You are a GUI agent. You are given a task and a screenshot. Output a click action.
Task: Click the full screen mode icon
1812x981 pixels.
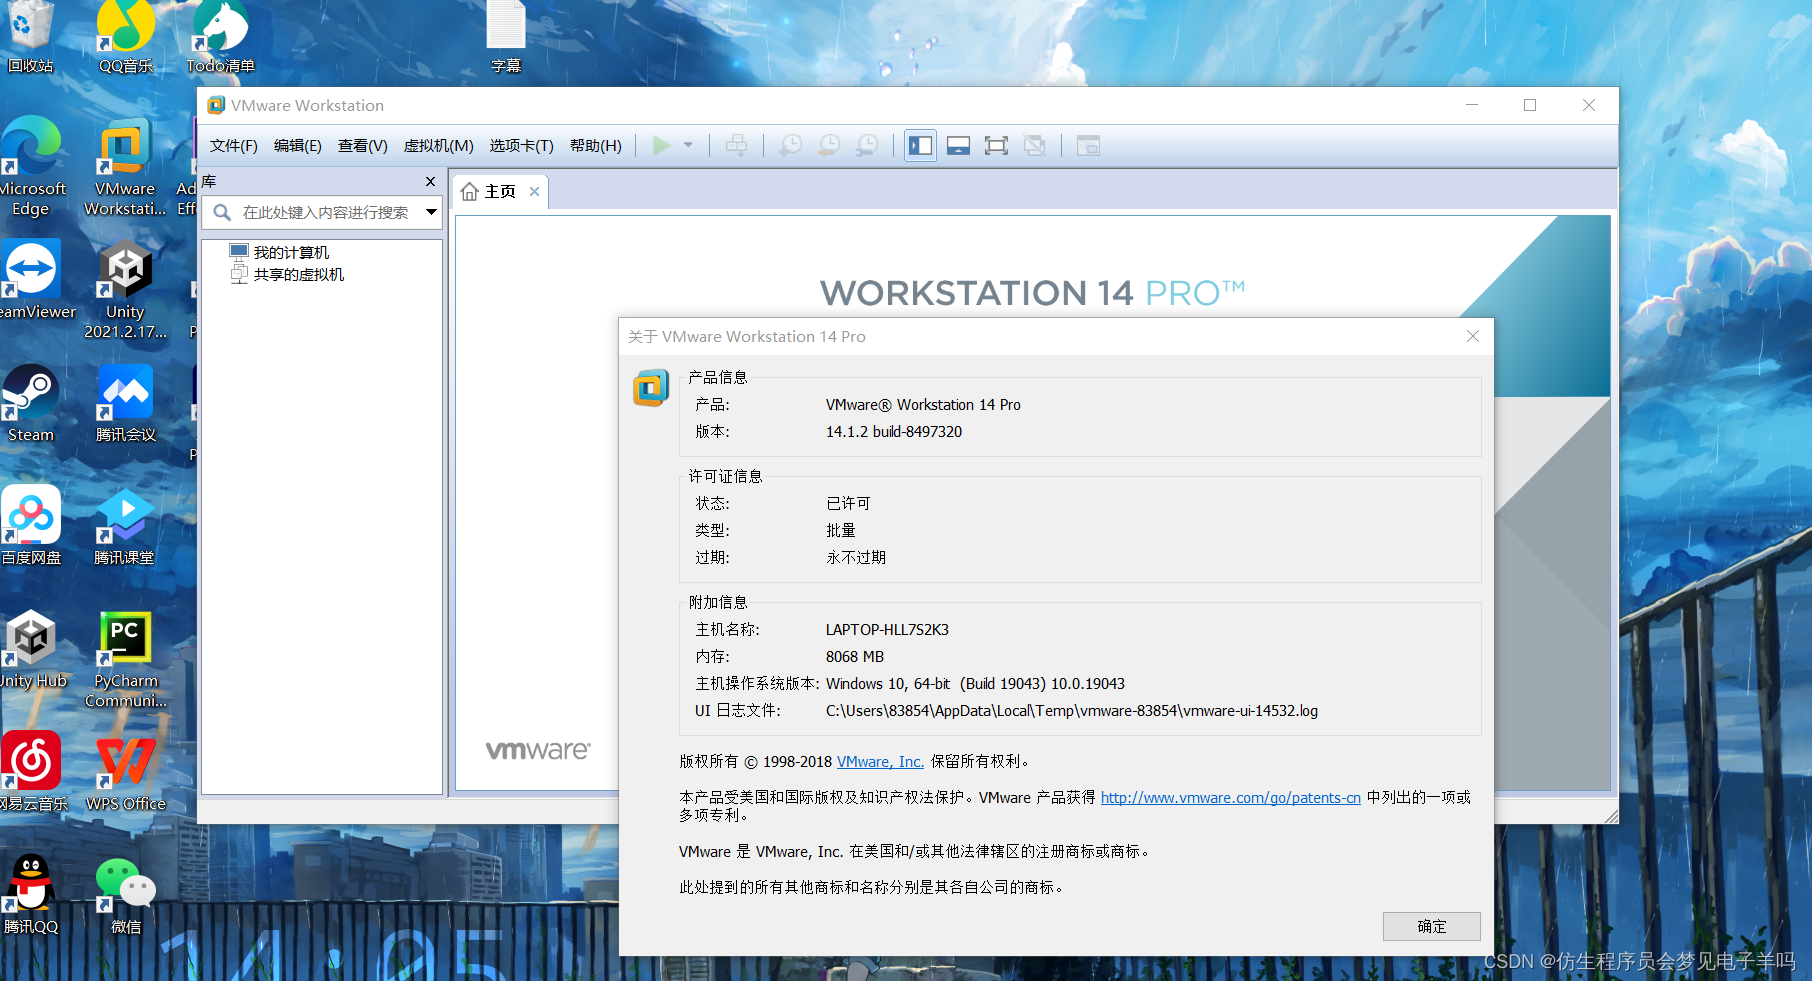996,146
